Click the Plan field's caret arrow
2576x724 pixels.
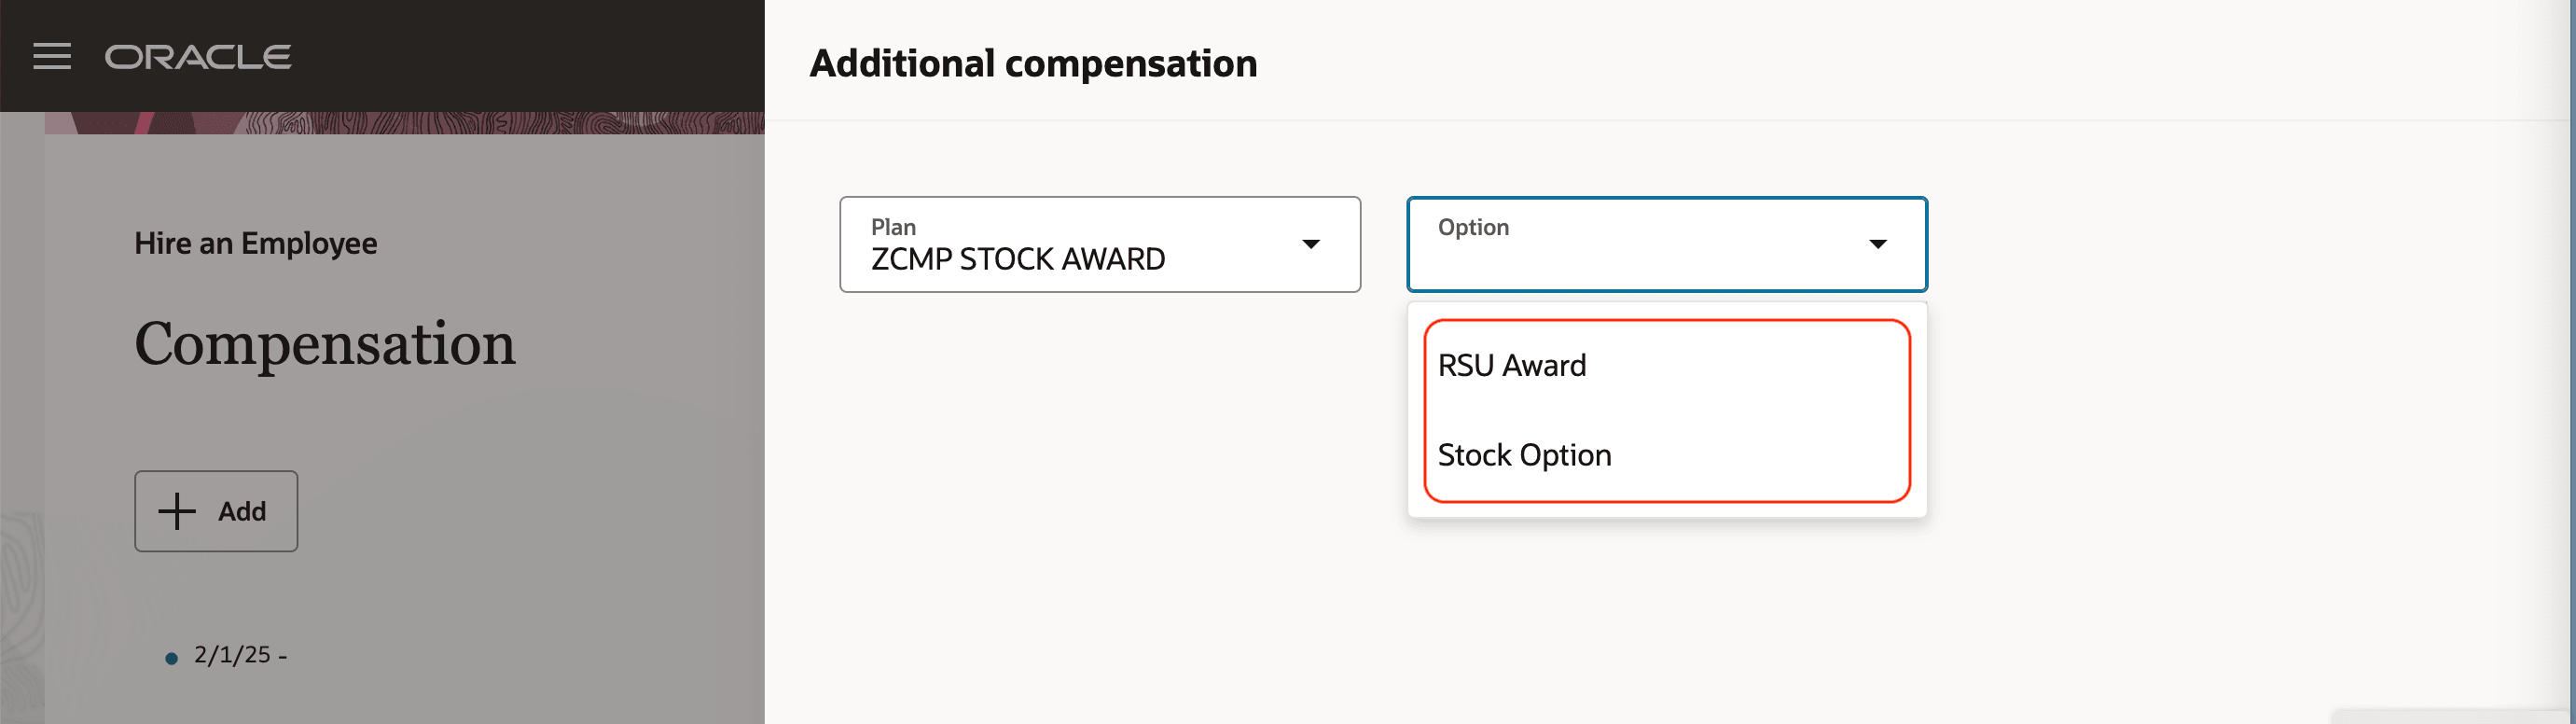(1310, 244)
